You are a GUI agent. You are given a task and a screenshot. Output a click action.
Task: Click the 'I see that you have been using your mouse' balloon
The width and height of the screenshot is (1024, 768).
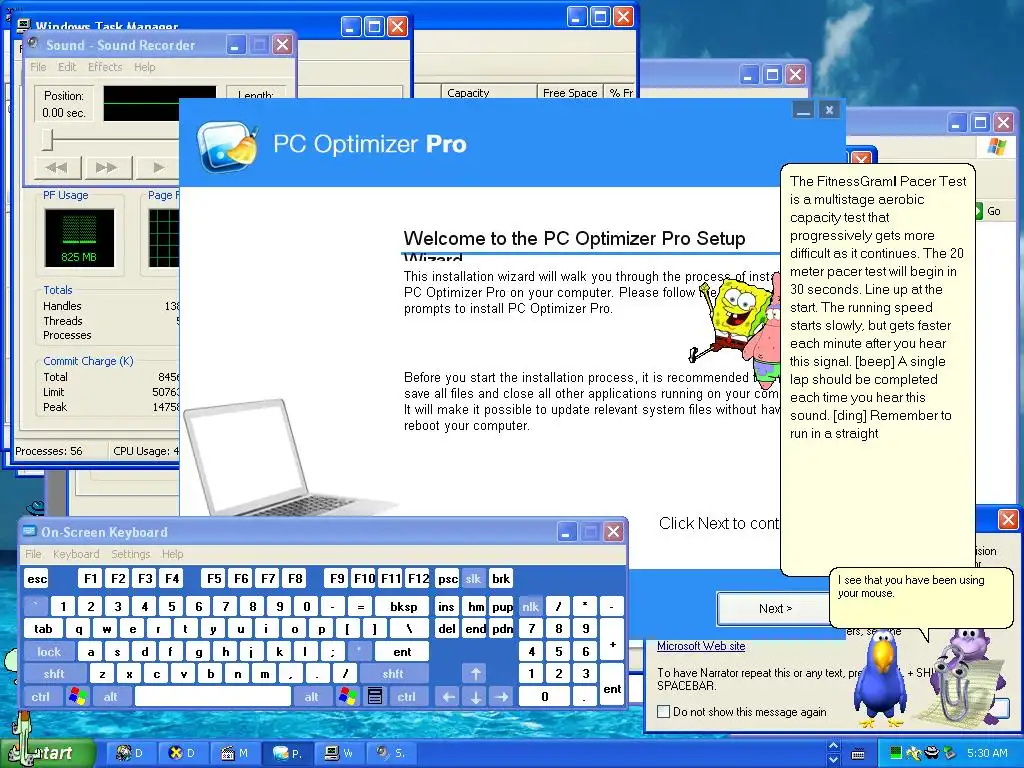click(x=921, y=597)
